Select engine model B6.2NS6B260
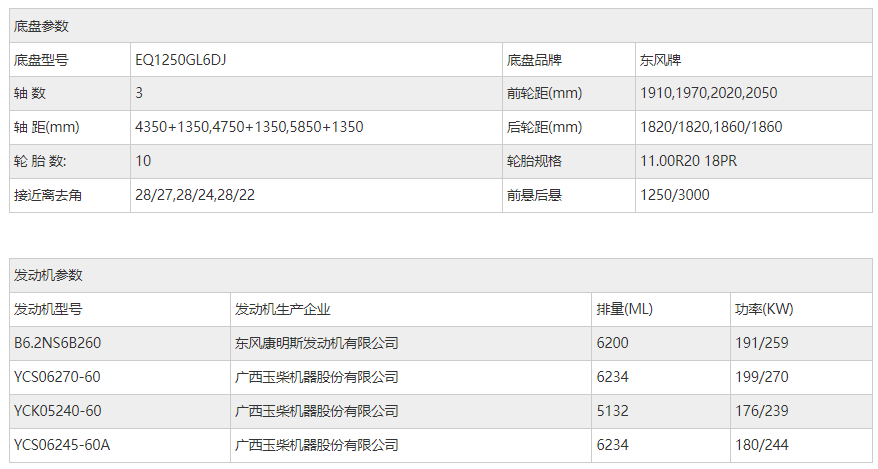 (57, 343)
